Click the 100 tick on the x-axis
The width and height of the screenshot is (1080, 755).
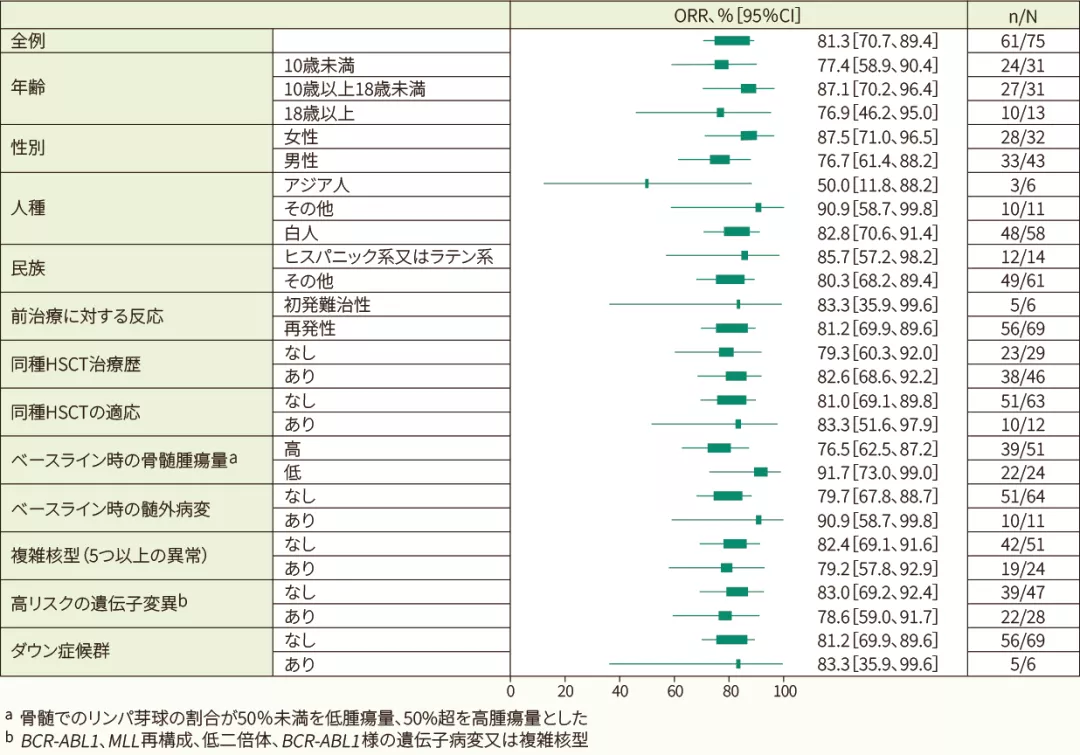click(784, 690)
